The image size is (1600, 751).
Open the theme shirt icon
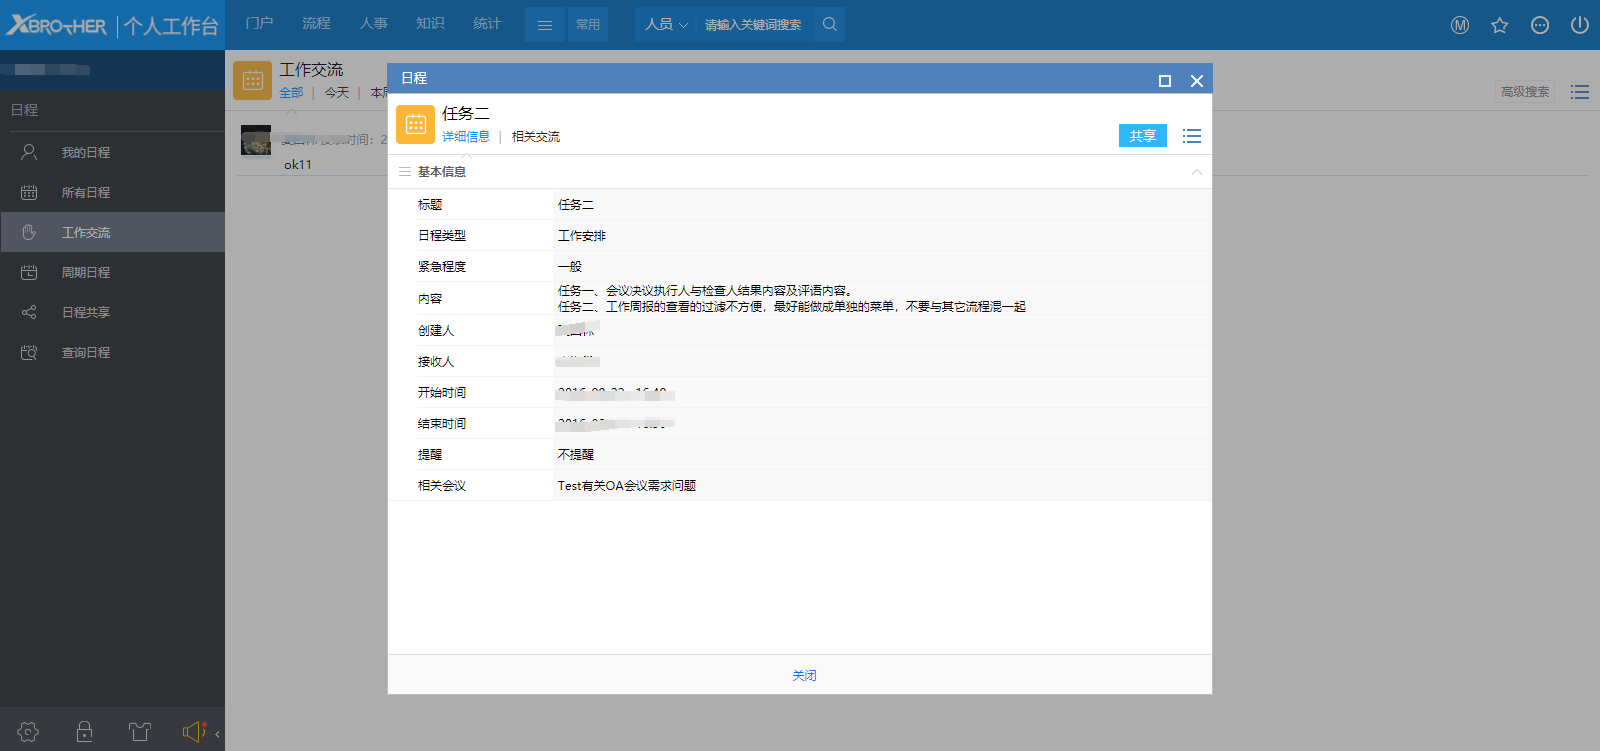(139, 732)
